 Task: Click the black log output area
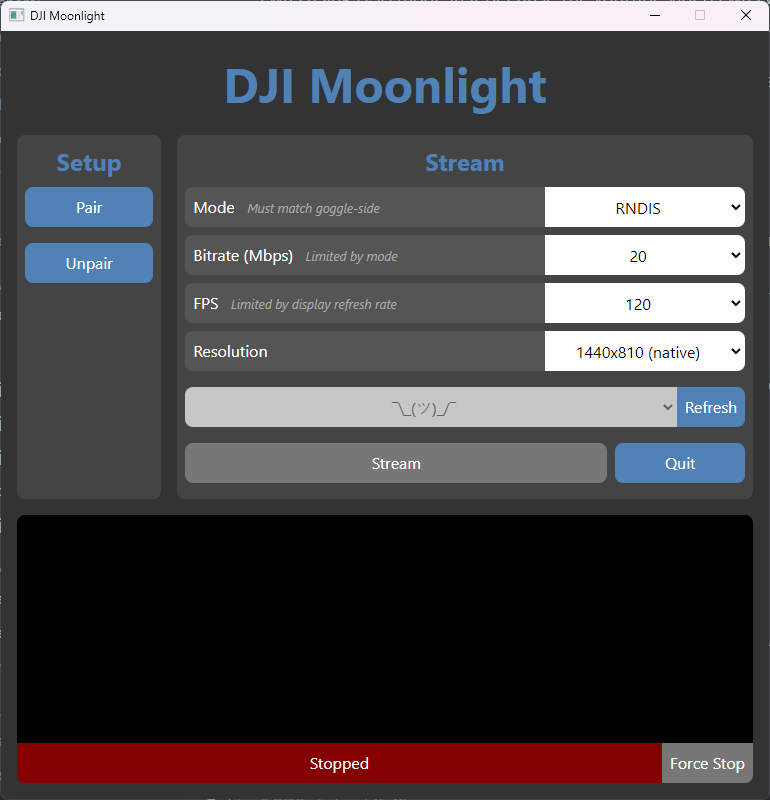click(385, 629)
